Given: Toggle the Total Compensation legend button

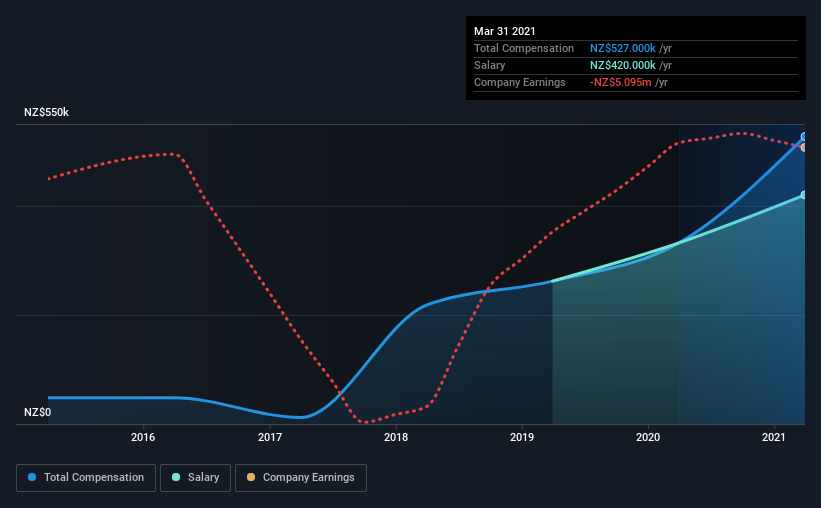Looking at the screenshot, I should tap(86, 478).
